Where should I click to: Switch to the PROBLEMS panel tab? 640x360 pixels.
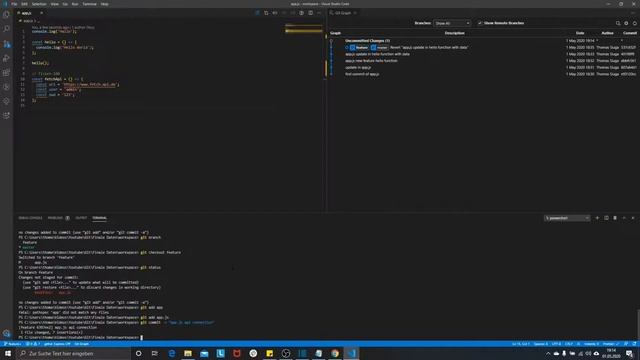click(x=58, y=218)
